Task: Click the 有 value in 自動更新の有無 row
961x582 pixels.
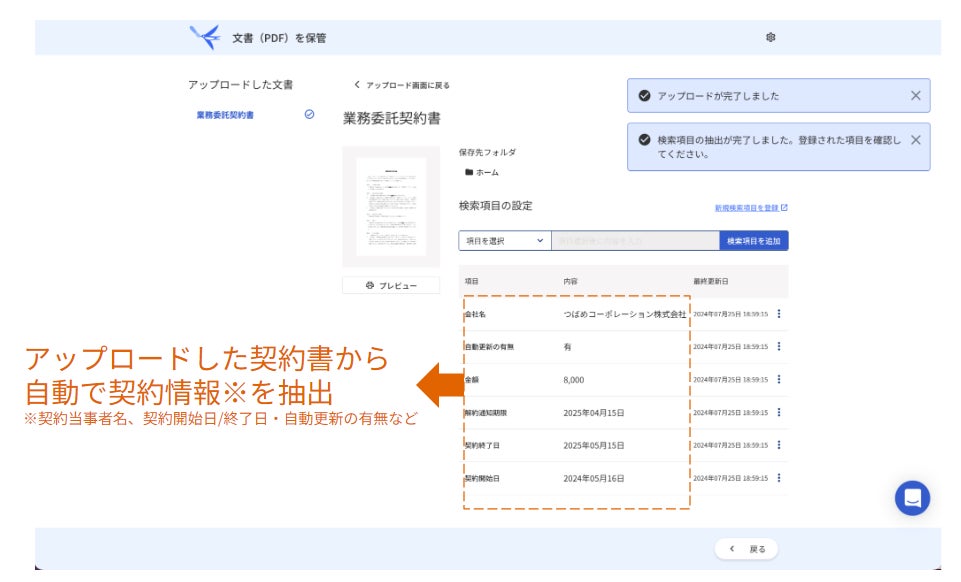Action: point(568,347)
